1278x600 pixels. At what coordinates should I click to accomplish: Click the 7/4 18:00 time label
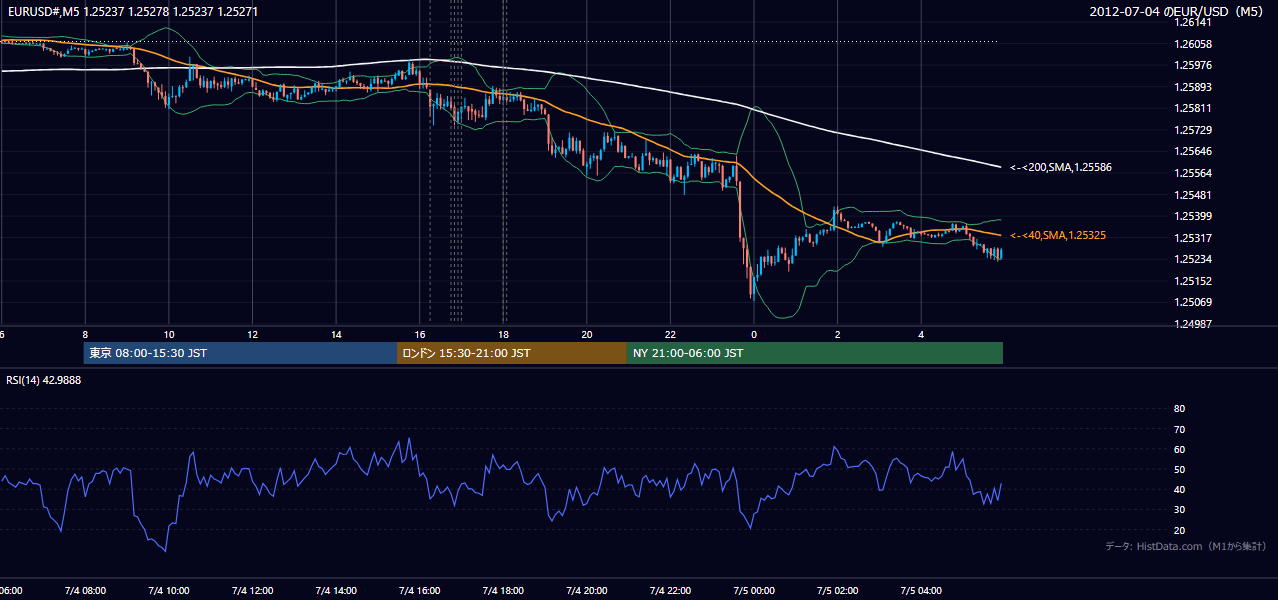[x=503, y=591]
